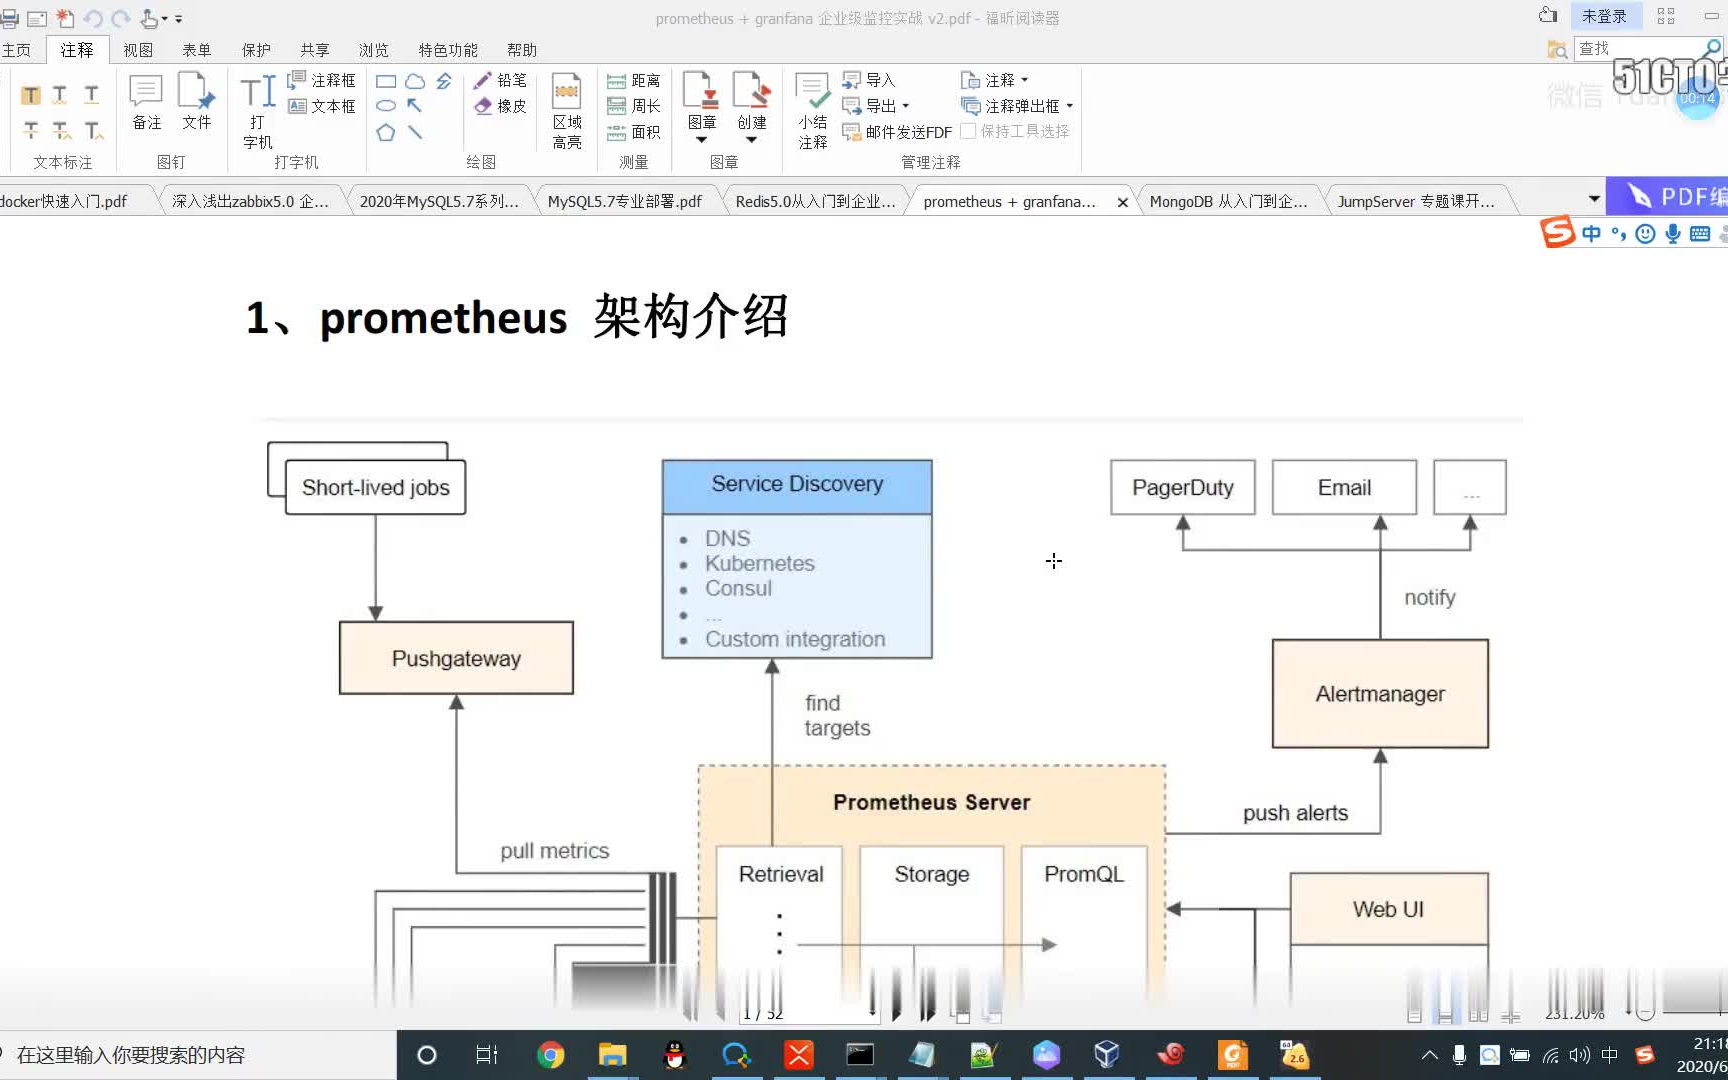Click the system volume tray icon
Image resolution: width=1728 pixels, height=1080 pixels.
point(1580,1055)
